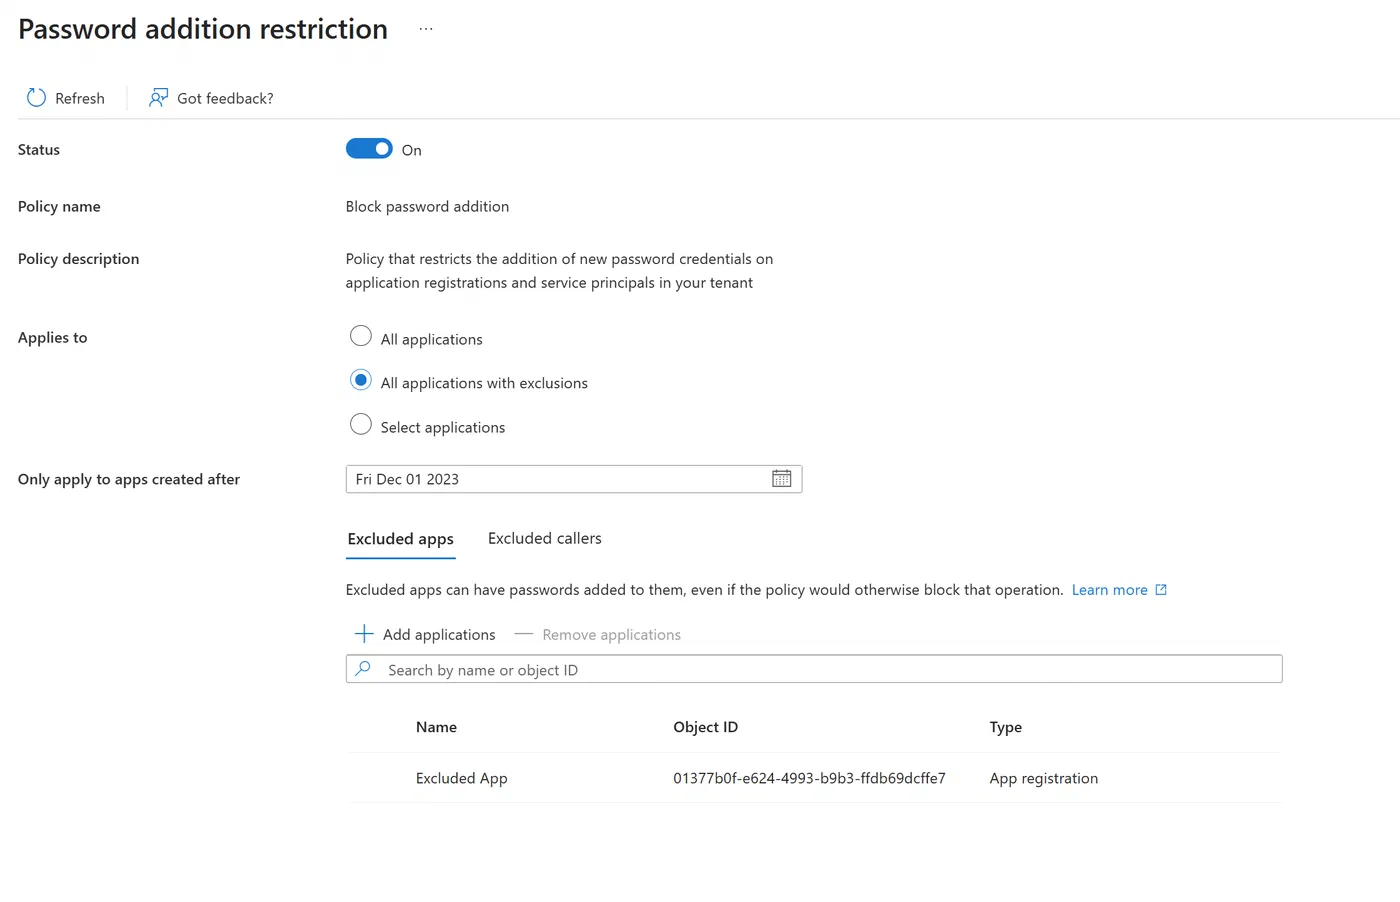The image size is (1400, 902).
Task: Click the Only apply to apps created after label
Action: tap(129, 479)
